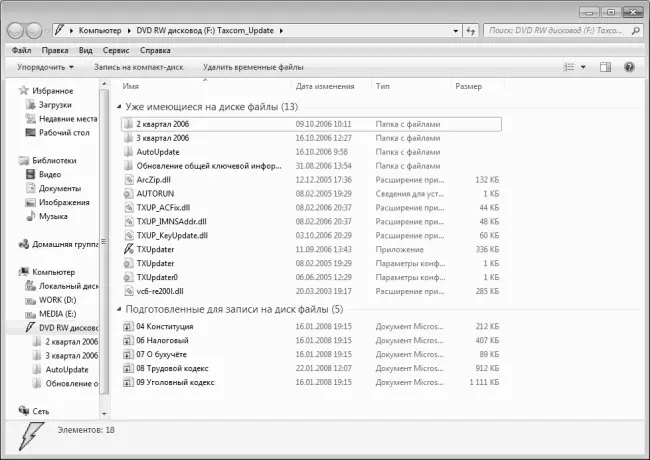Open the Упорядочить dropdown
Image resolution: width=650 pixels, height=460 pixels.
coord(45,67)
